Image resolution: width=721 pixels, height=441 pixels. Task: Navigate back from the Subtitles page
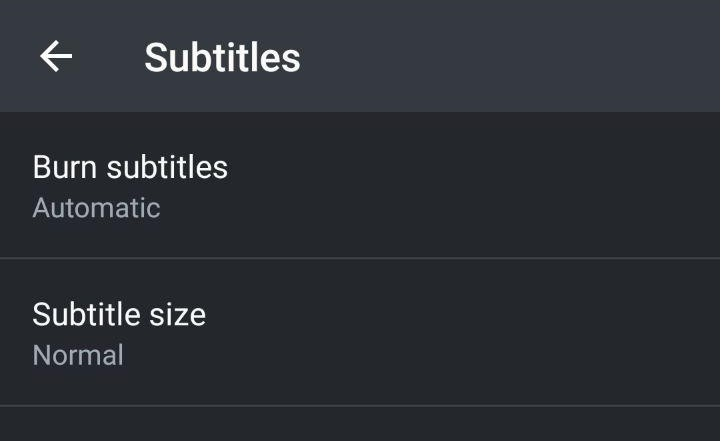click(x=56, y=57)
